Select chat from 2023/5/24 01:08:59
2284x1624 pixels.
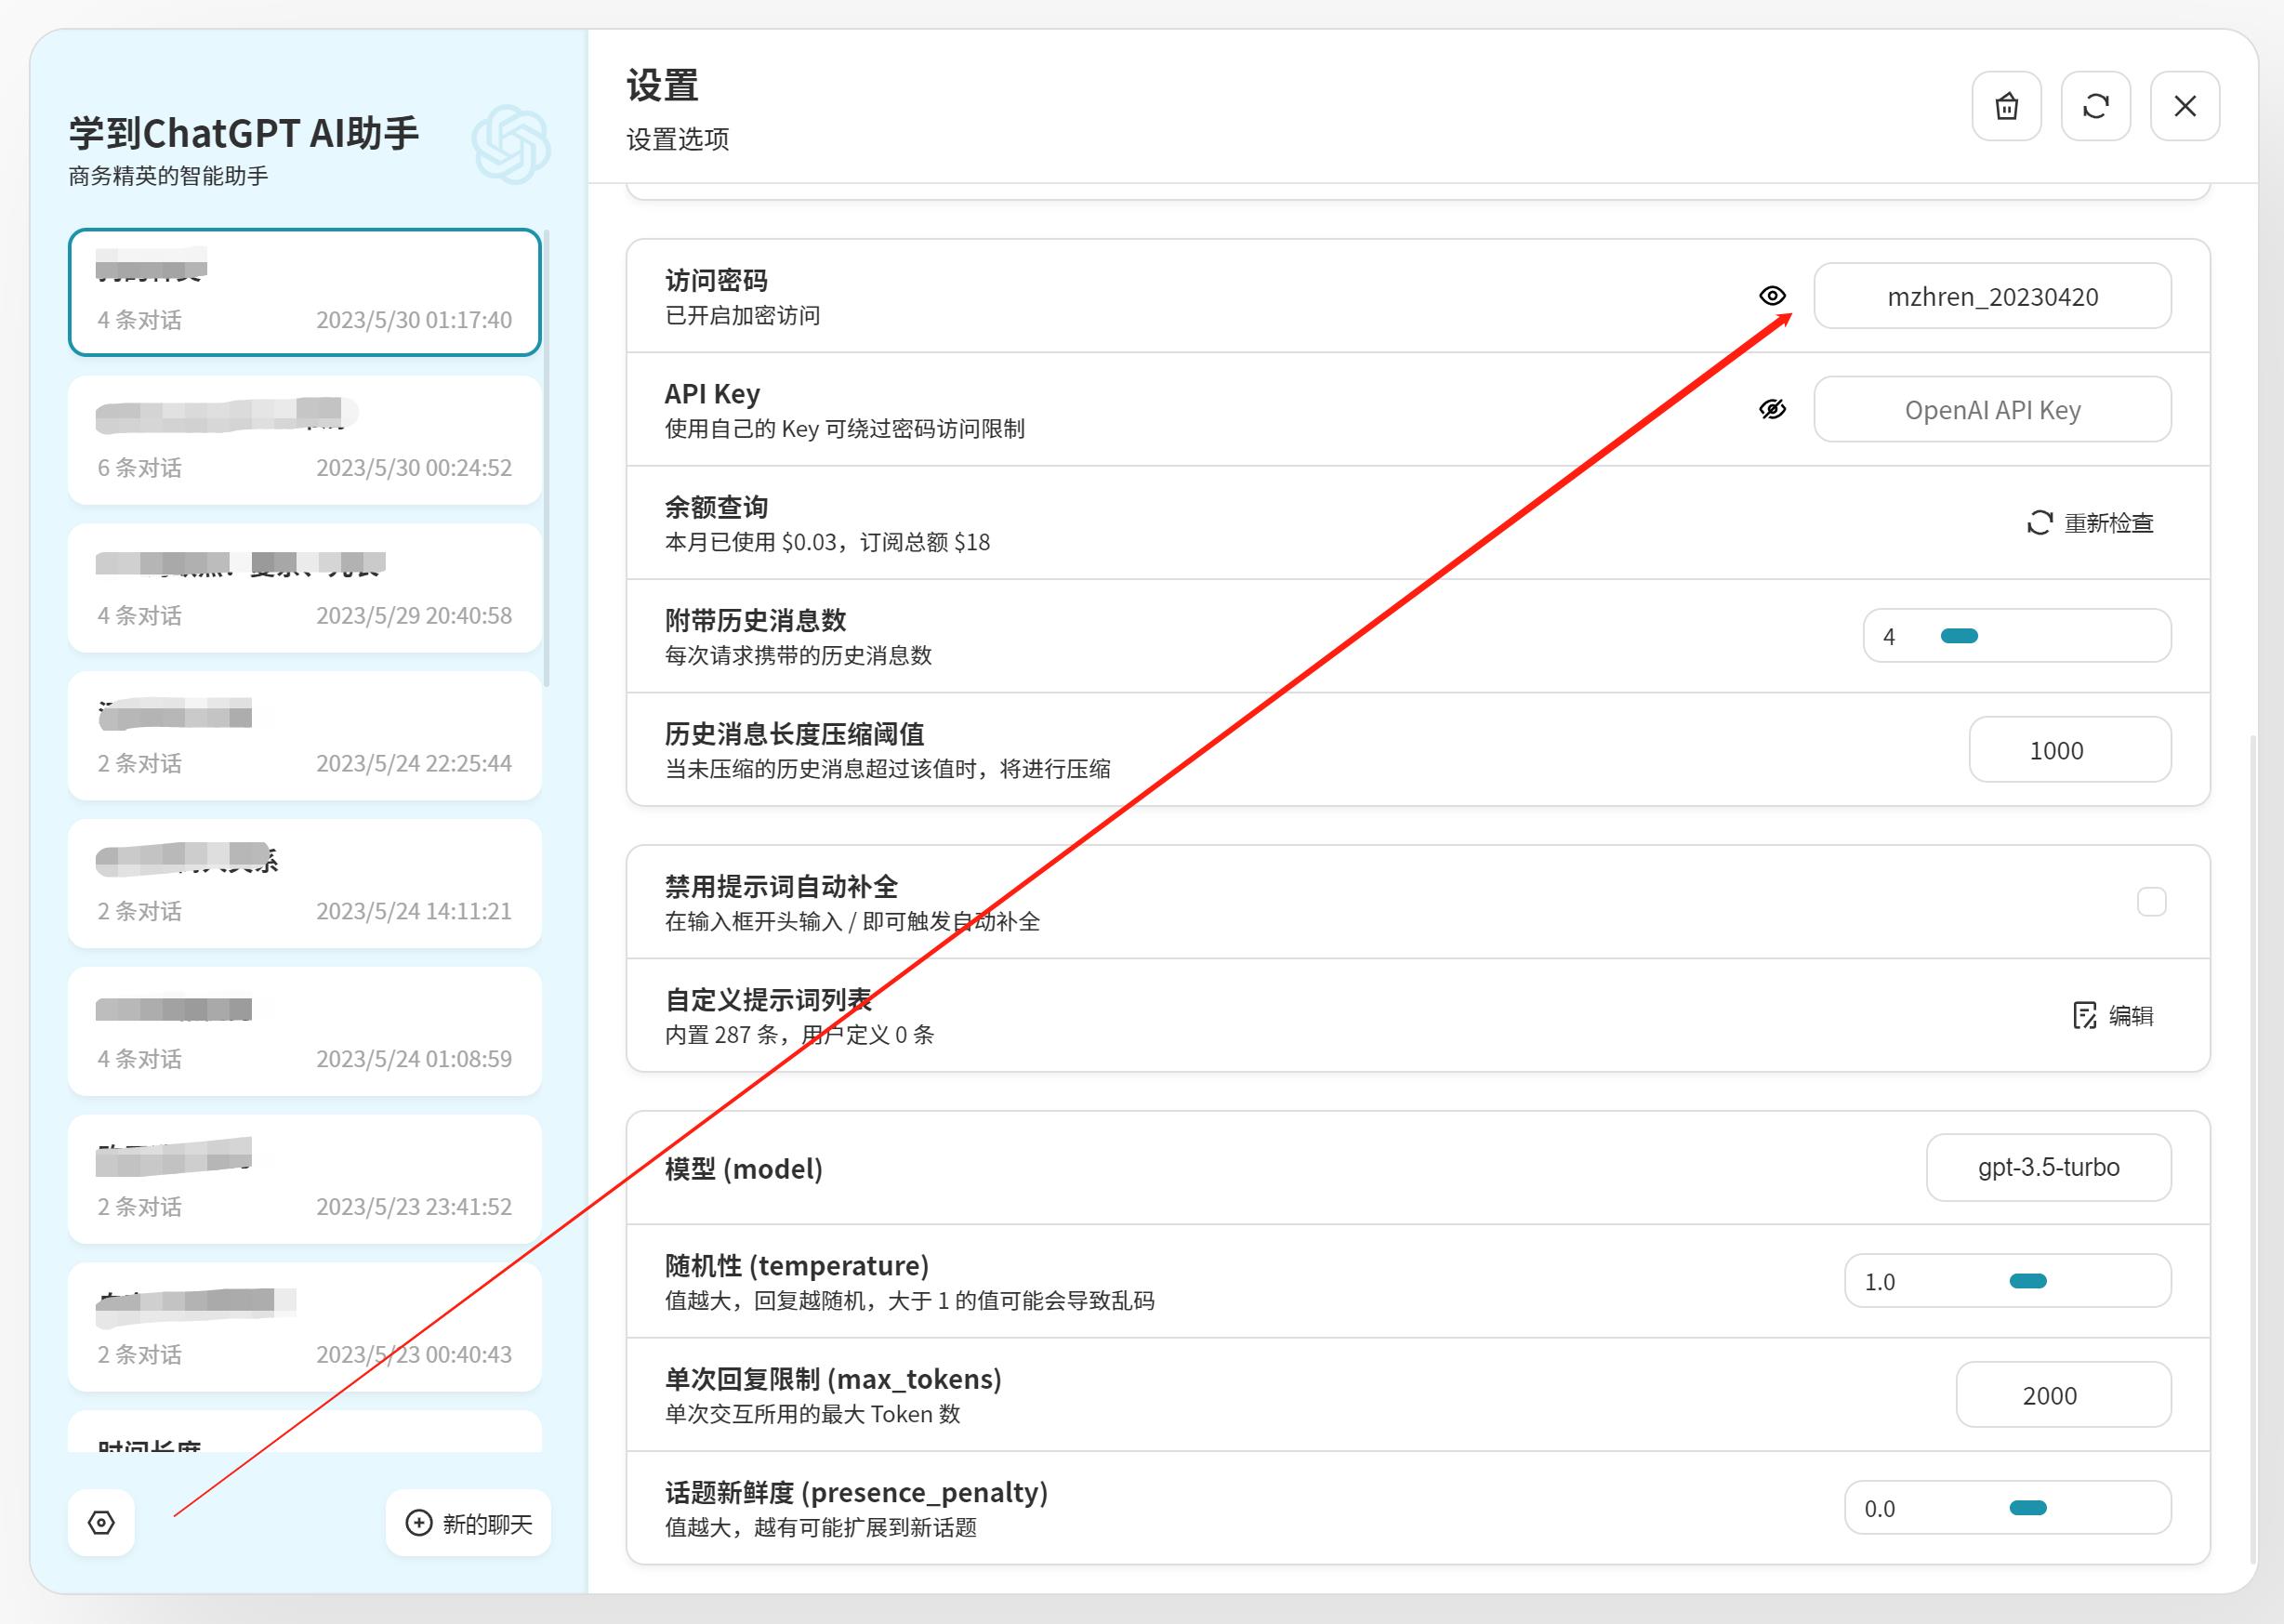tap(304, 1032)
